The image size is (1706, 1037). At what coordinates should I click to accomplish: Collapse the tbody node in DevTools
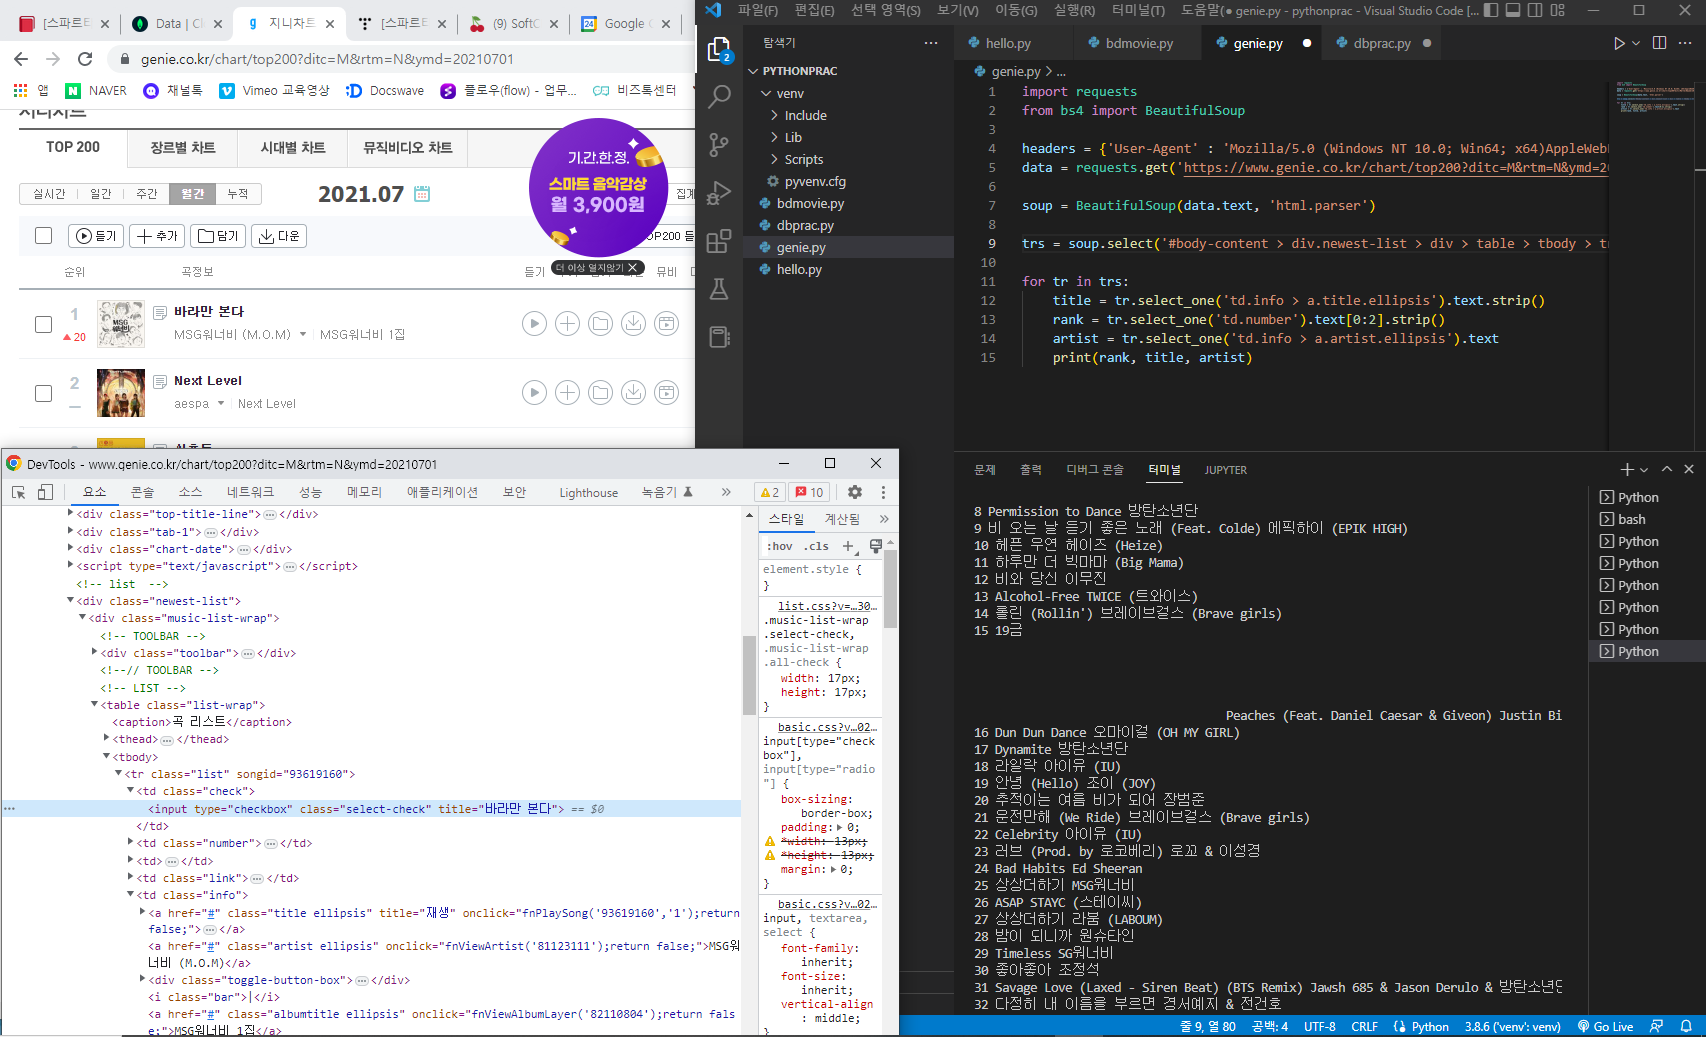coord(106,757)
